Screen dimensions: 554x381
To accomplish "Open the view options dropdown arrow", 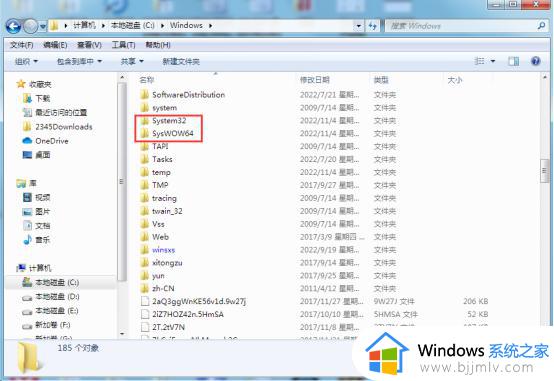I will coord(493,61).
